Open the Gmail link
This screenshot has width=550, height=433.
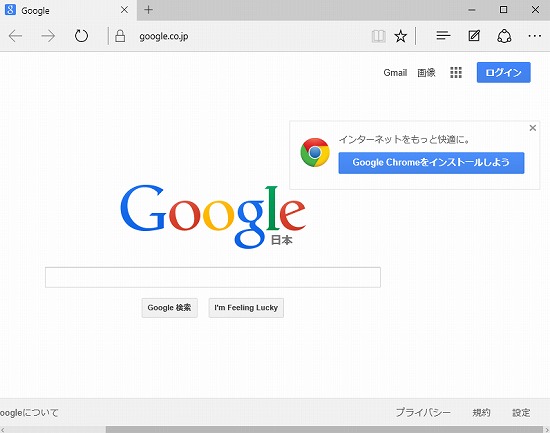point(395,73)
